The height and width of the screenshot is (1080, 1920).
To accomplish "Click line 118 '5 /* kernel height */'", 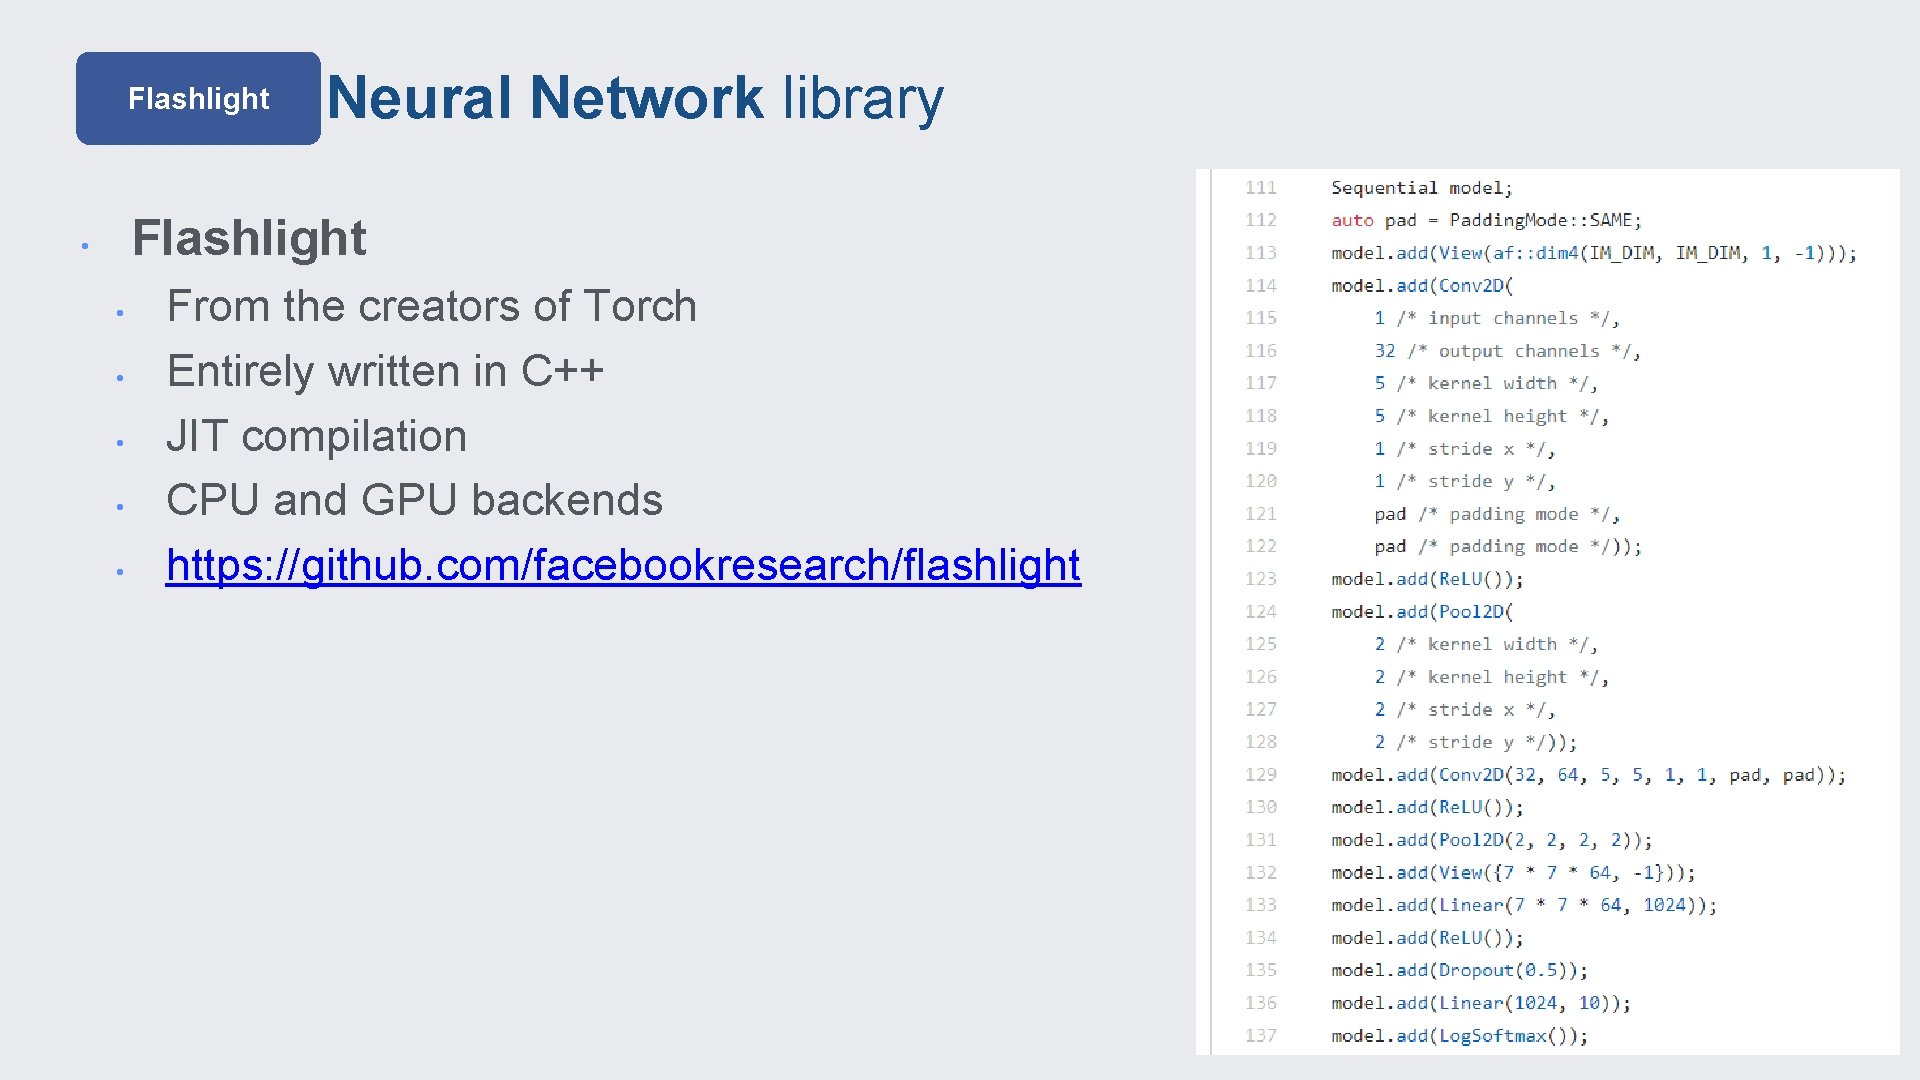I will [1491, 416].
